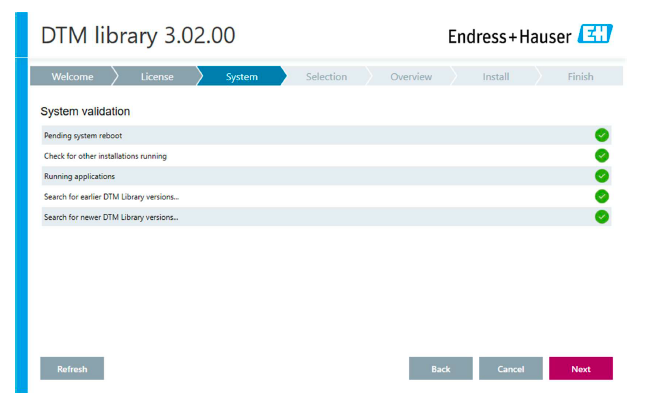Click green checkmark for Running applications

tap(601, 176)
